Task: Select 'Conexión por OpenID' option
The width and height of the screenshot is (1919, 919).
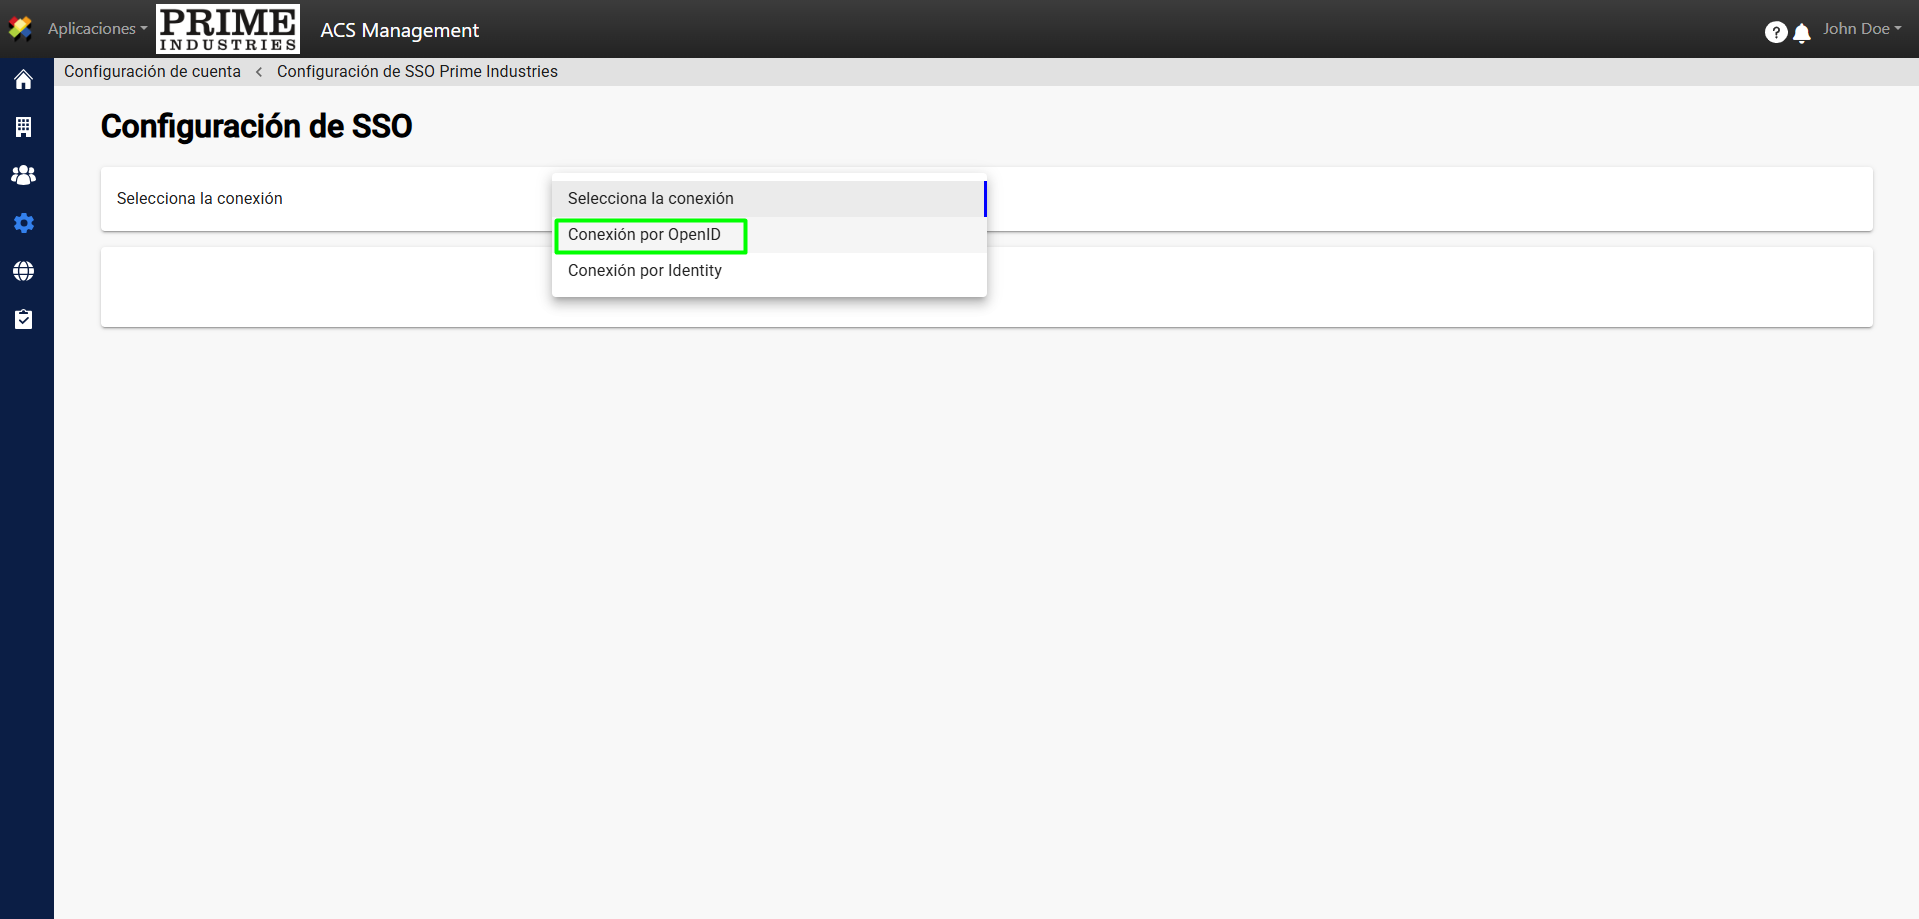Action: click(645, 235)
